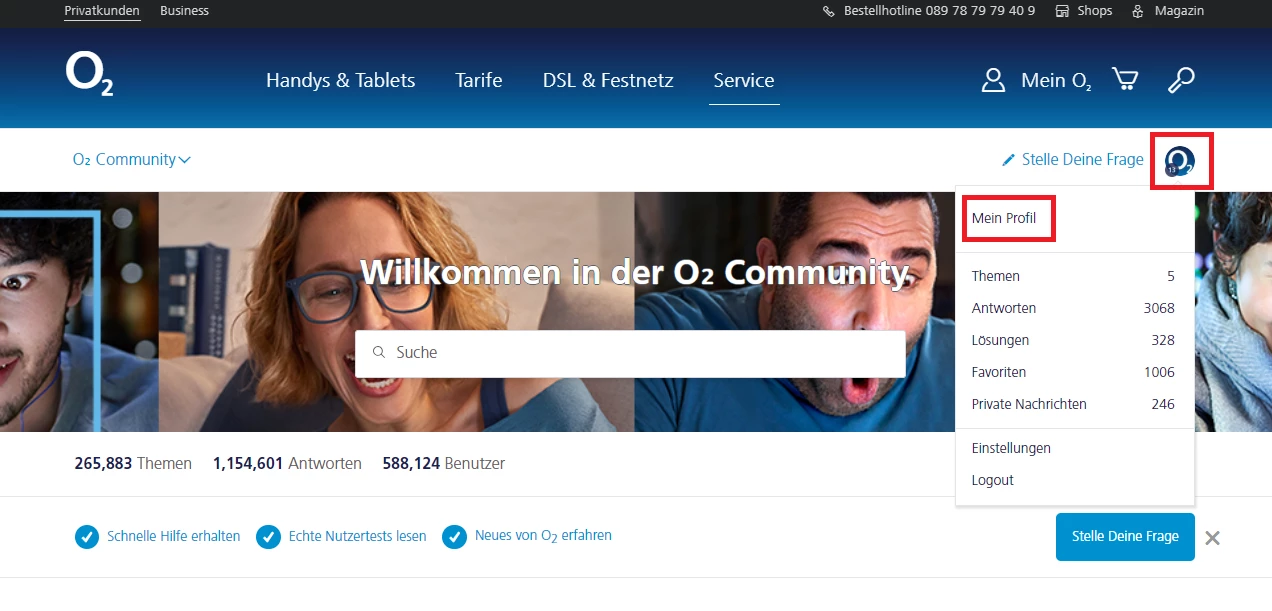Click Echte Nutzertests lesen text
This screenshot has width=1272, height=611.
click(358, 536)
